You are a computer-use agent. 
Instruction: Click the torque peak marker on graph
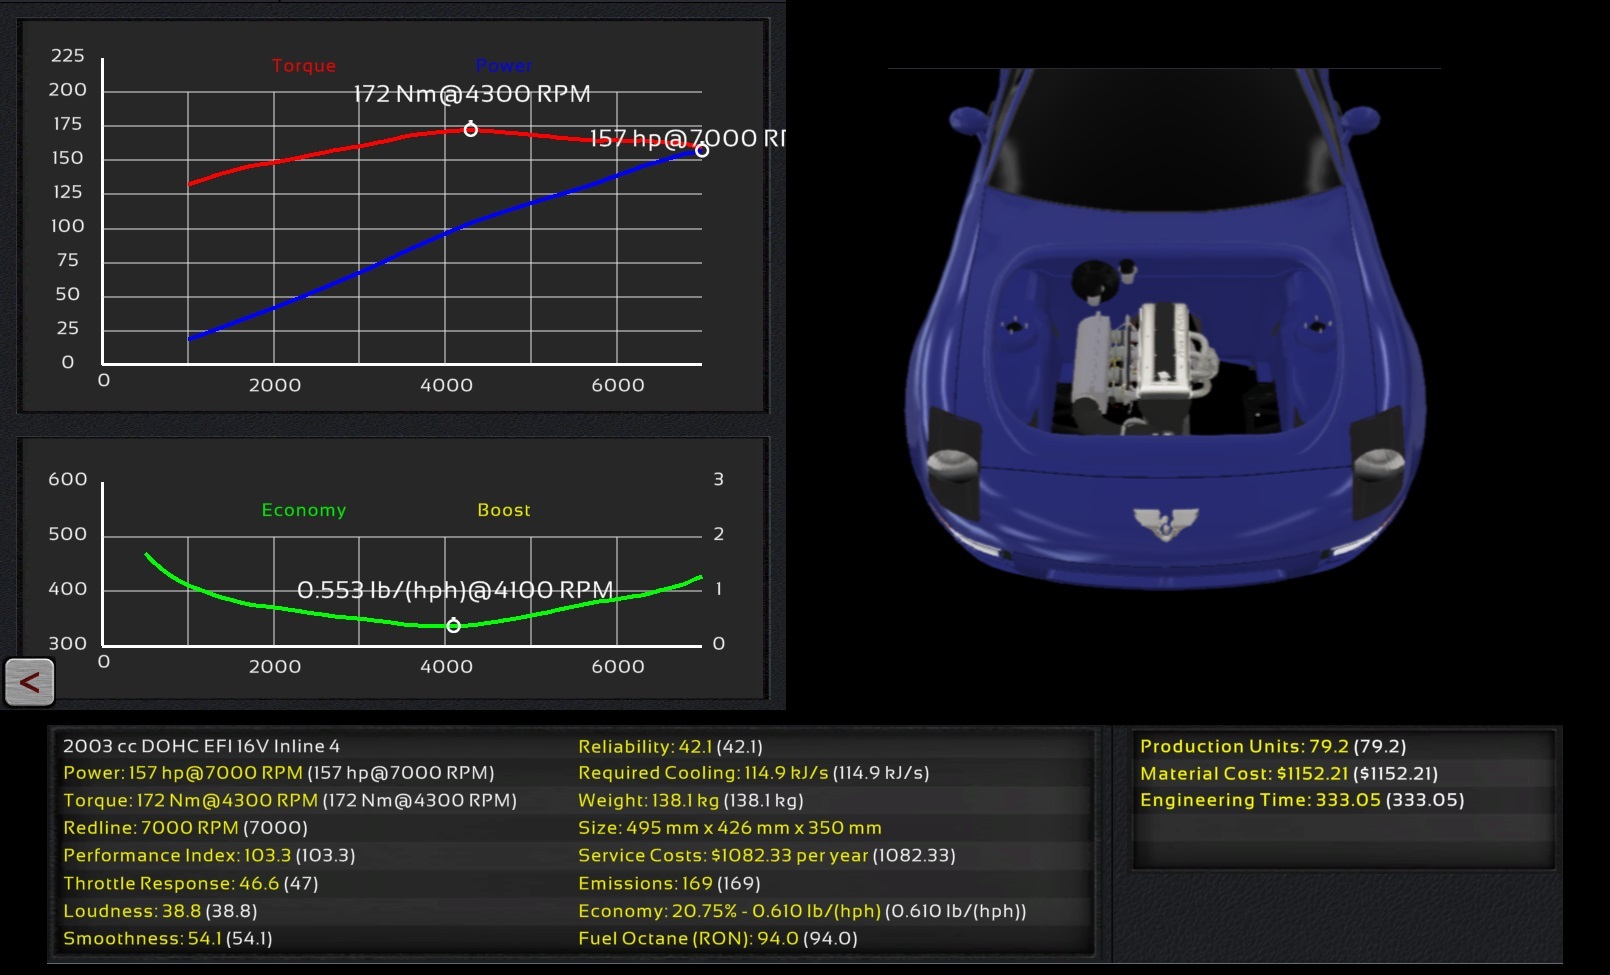pyautogui.click(x=470, y=129)
